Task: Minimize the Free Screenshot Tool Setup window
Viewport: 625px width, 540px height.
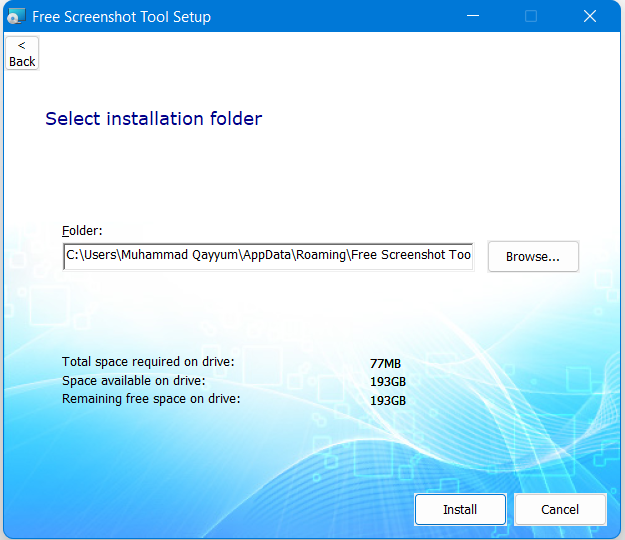Action: pos(473,16)
